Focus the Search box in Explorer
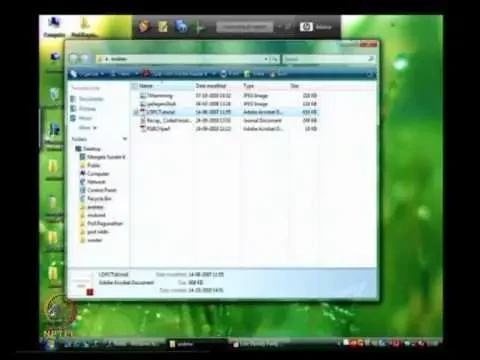This screenshot has width=480, height=360. (328, 59)
